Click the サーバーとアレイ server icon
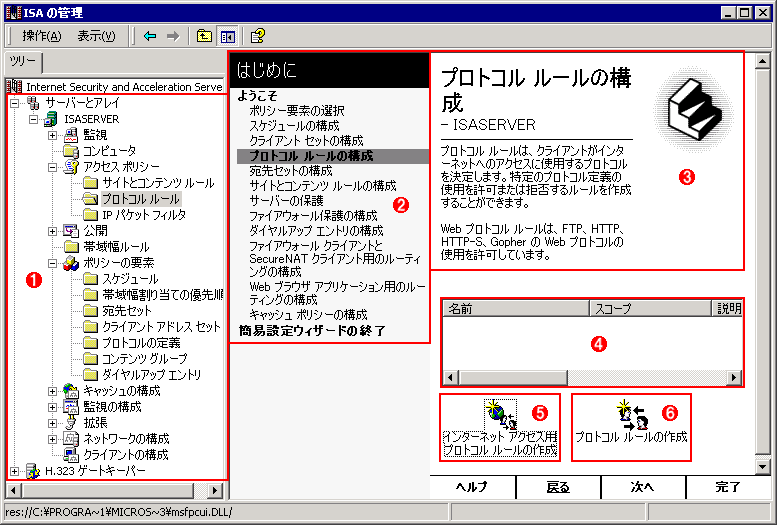This screenshot has height=525, width=777. tap(33, 103)
